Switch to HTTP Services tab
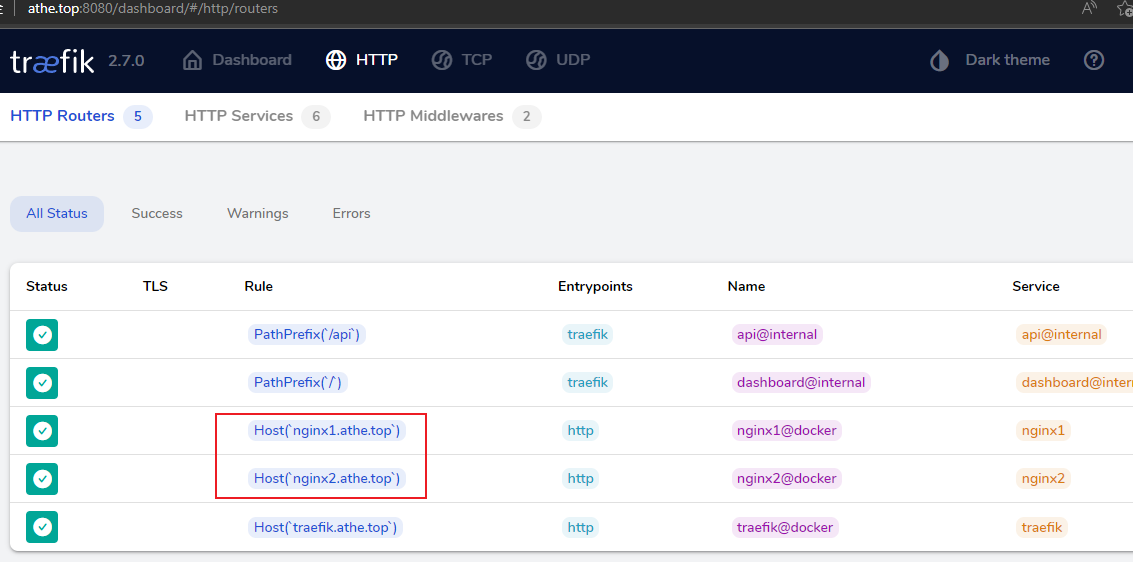 point(257,116)
